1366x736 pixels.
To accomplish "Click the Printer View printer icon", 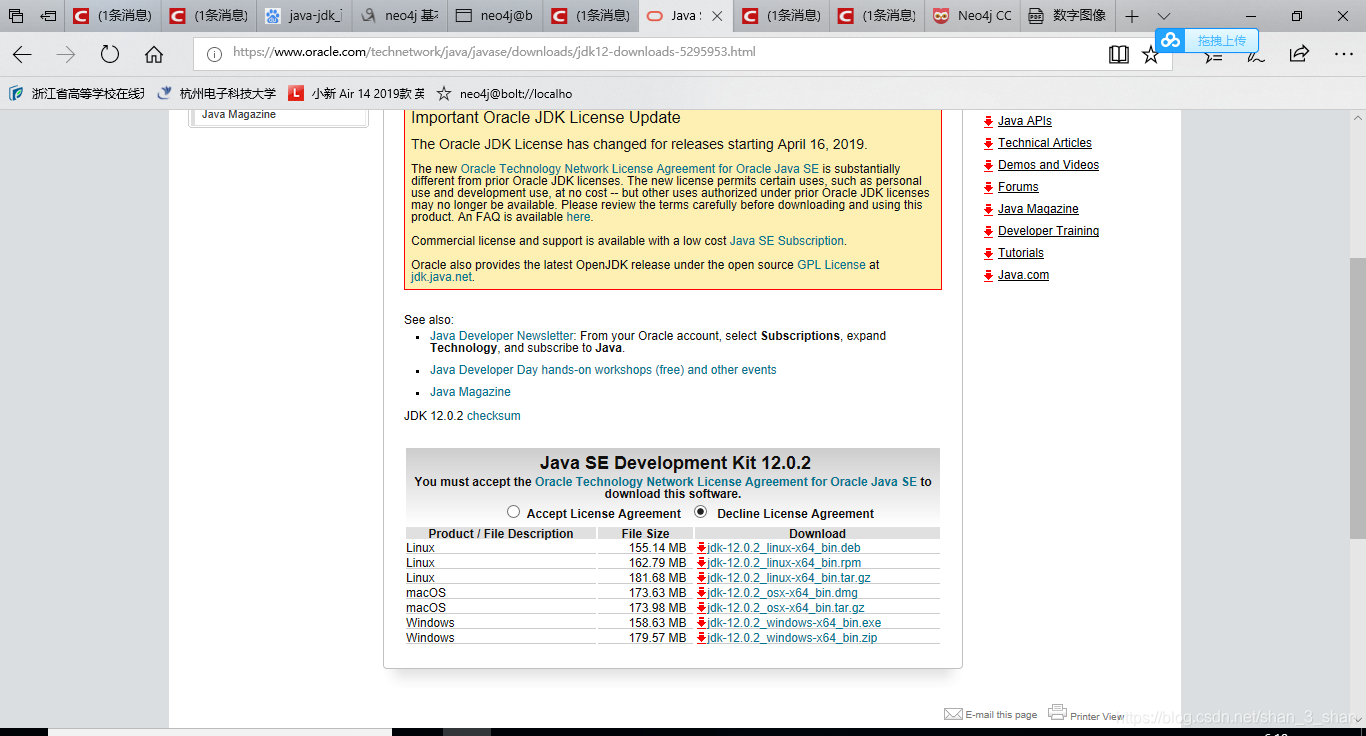I will pyautogui.click(x=1057, y=712).
